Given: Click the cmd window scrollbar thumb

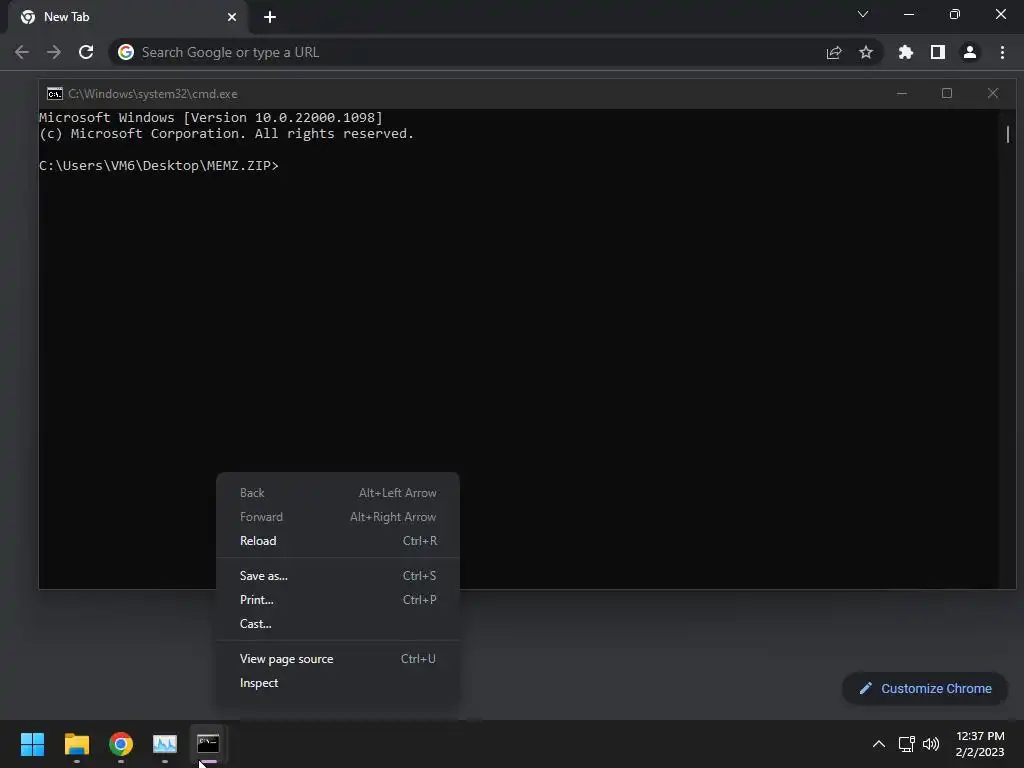Looking at the screenshot, I should 1008,135.
